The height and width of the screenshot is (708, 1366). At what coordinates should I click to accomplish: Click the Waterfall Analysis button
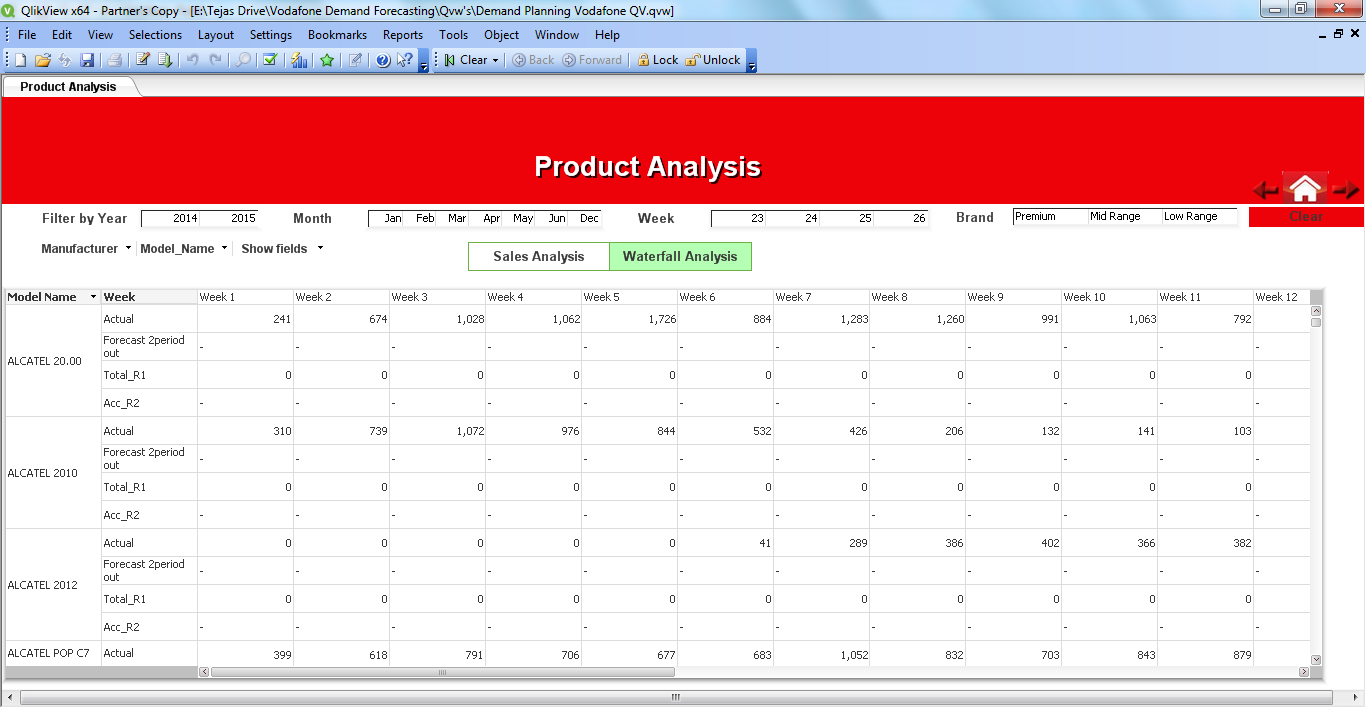pyautogui.click(x=680, y=257)
